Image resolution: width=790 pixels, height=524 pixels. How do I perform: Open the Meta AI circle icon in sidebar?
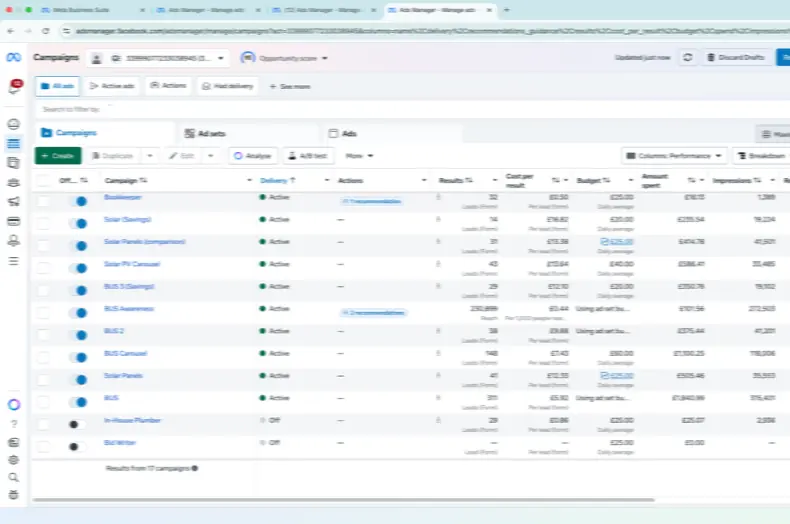[13, 404]
